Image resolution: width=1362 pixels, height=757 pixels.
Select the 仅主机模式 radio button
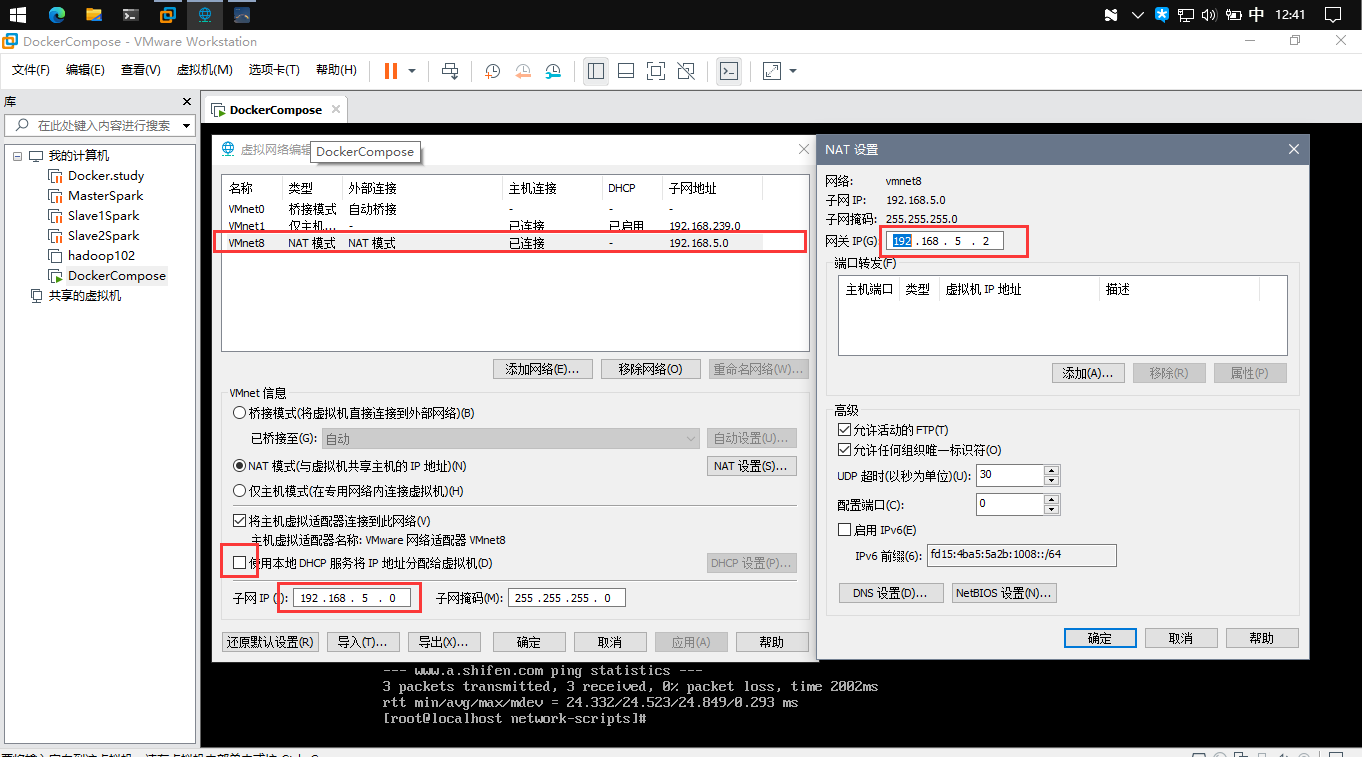(239, 491)
